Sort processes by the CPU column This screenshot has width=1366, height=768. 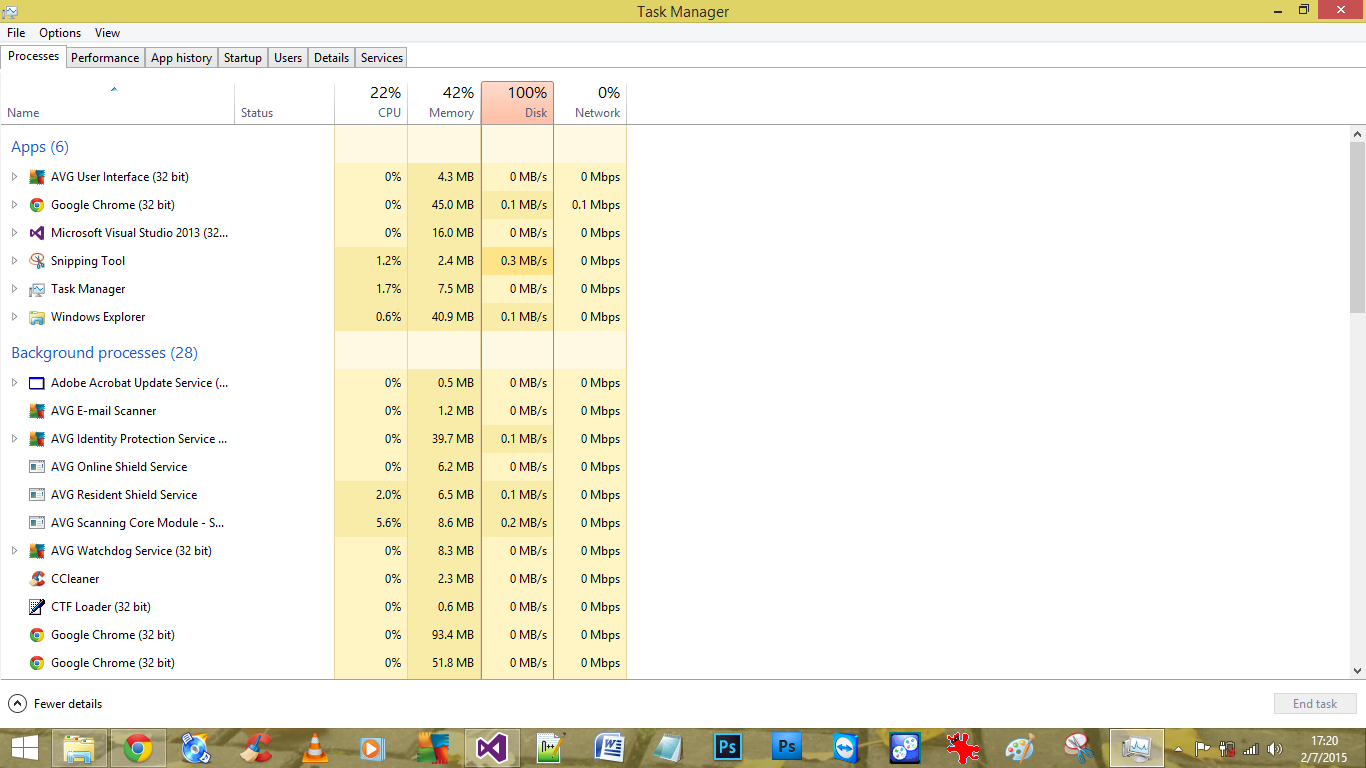[x=371, y=103]
